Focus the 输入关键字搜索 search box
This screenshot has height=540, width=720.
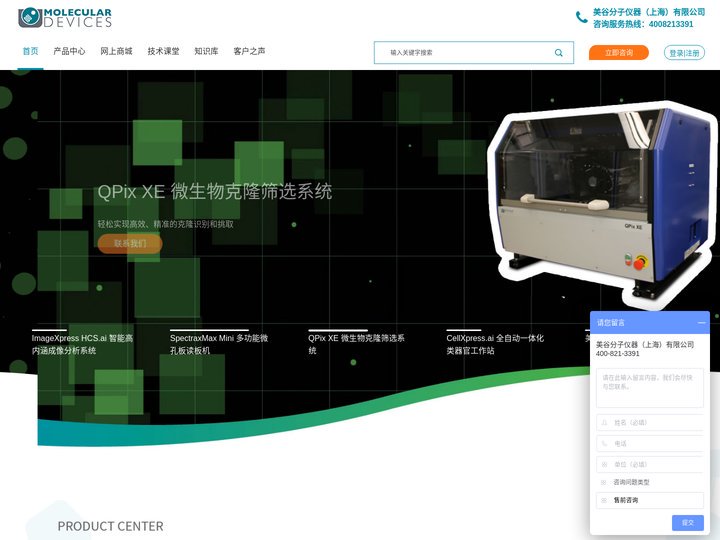(473, 53)
